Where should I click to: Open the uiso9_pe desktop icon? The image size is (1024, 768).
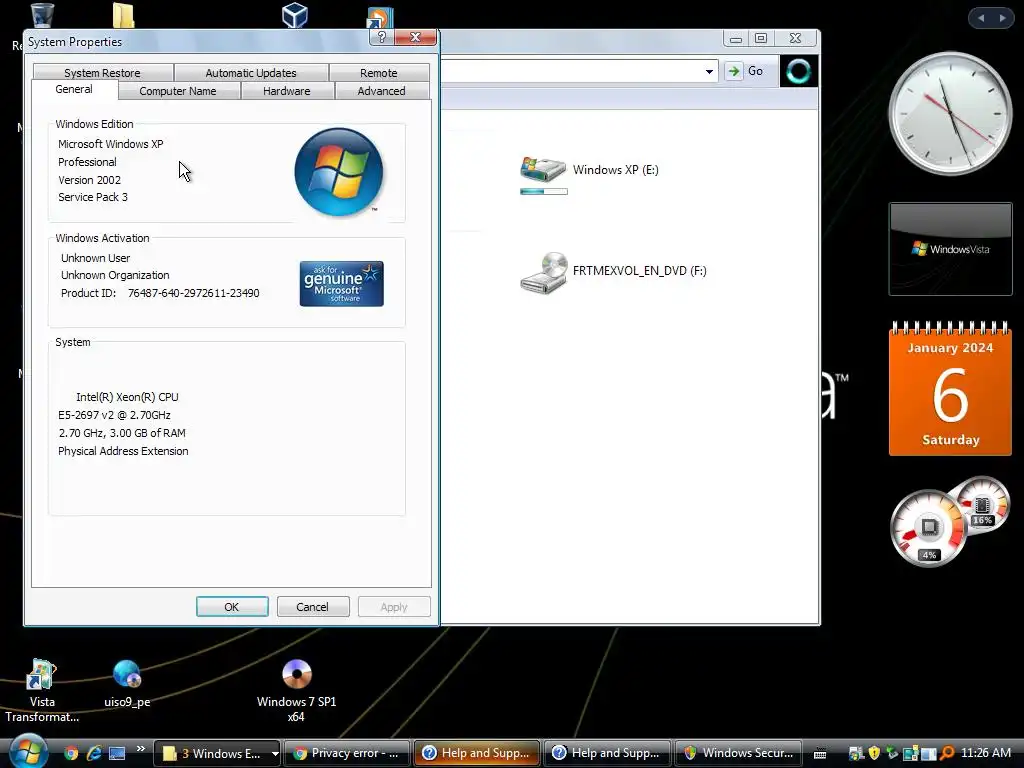click(127, 684)
